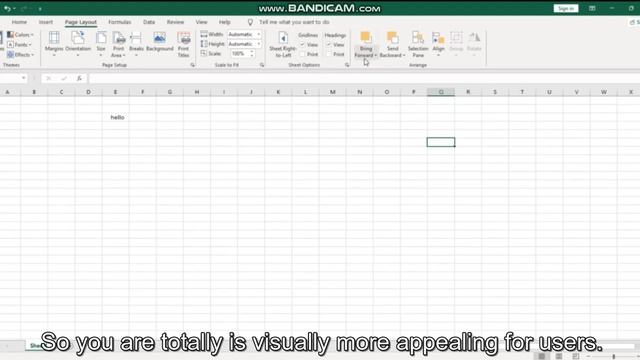Toggle the Headings View checkbox
This screenshot has height=360, width=640.
[x=329, y=44]
